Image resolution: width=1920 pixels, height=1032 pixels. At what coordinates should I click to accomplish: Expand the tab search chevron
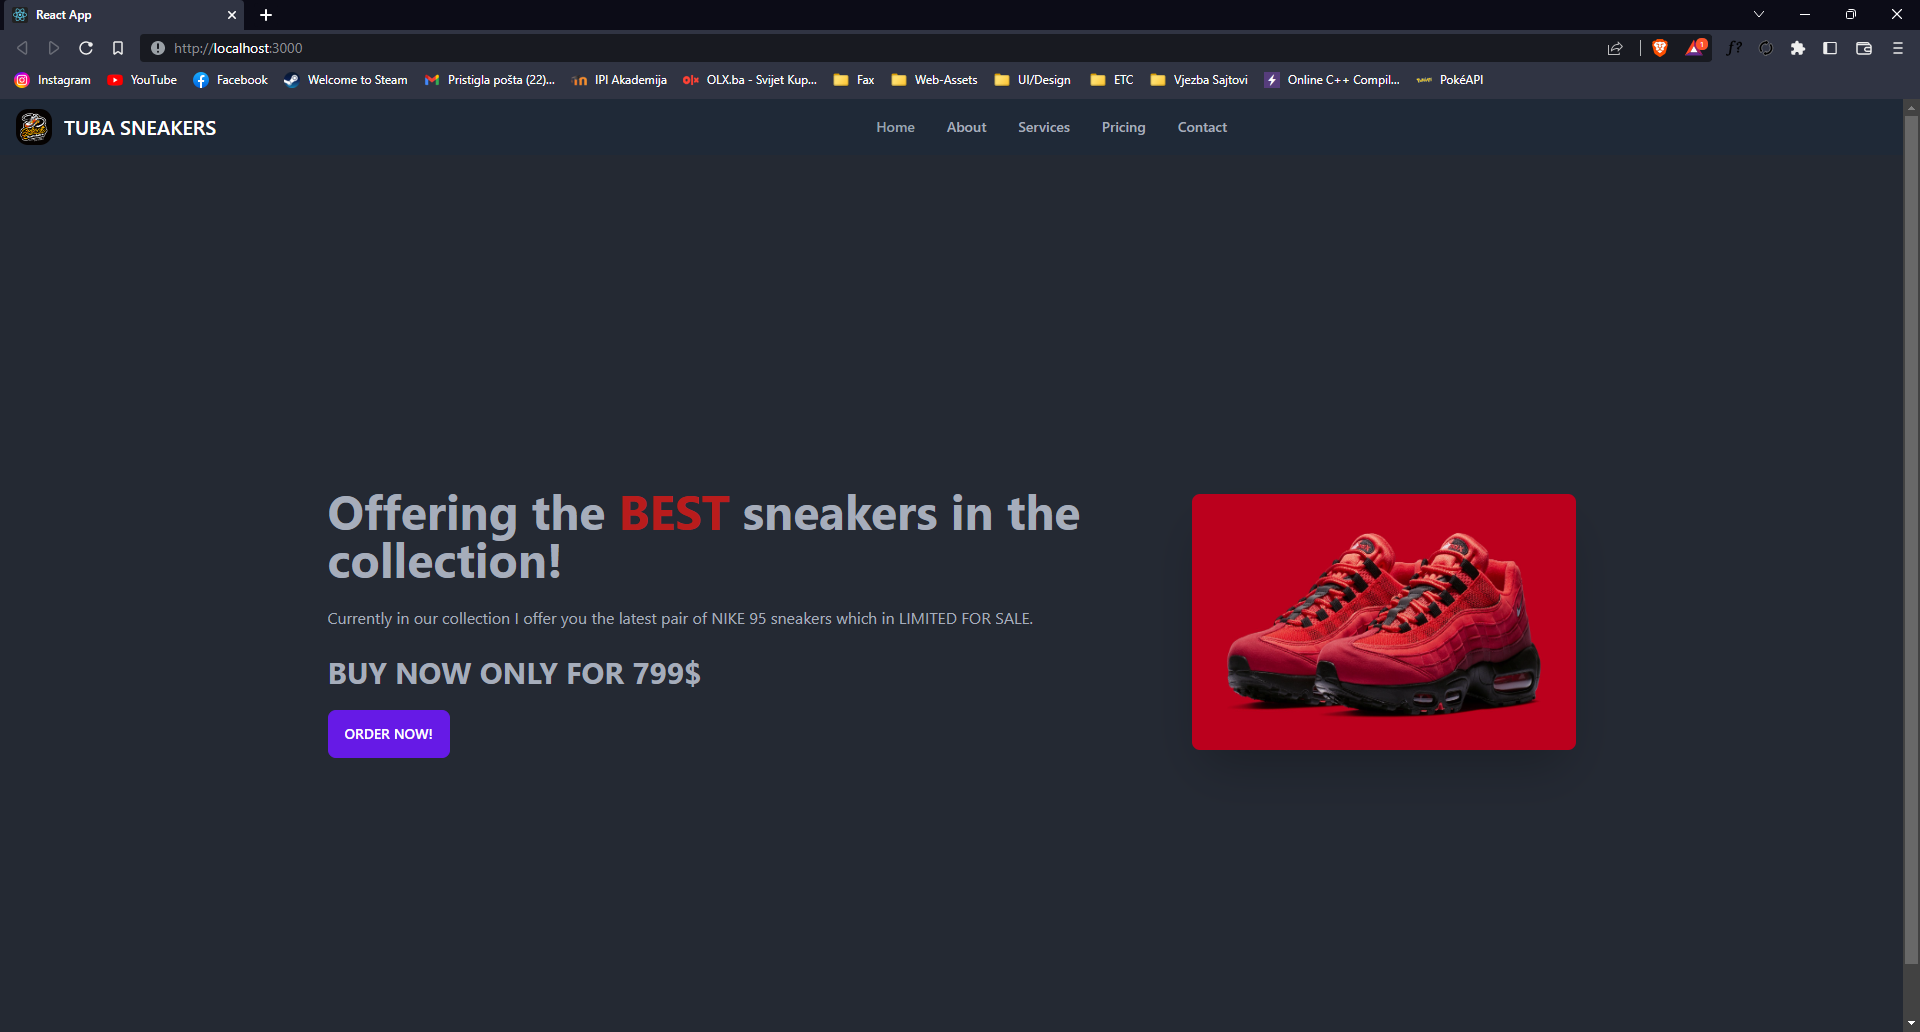[x=1759, y=14]
